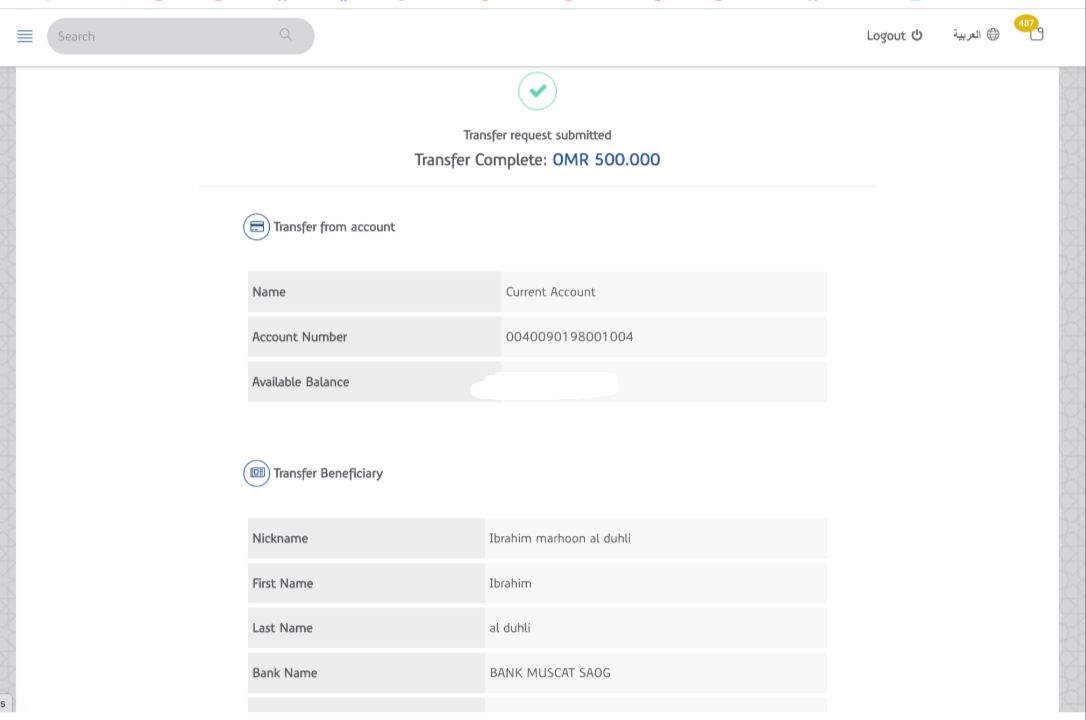Log out using the Logout link
Screen dimensions: 1086x720
pyautogui.click(x=885, y=36)
